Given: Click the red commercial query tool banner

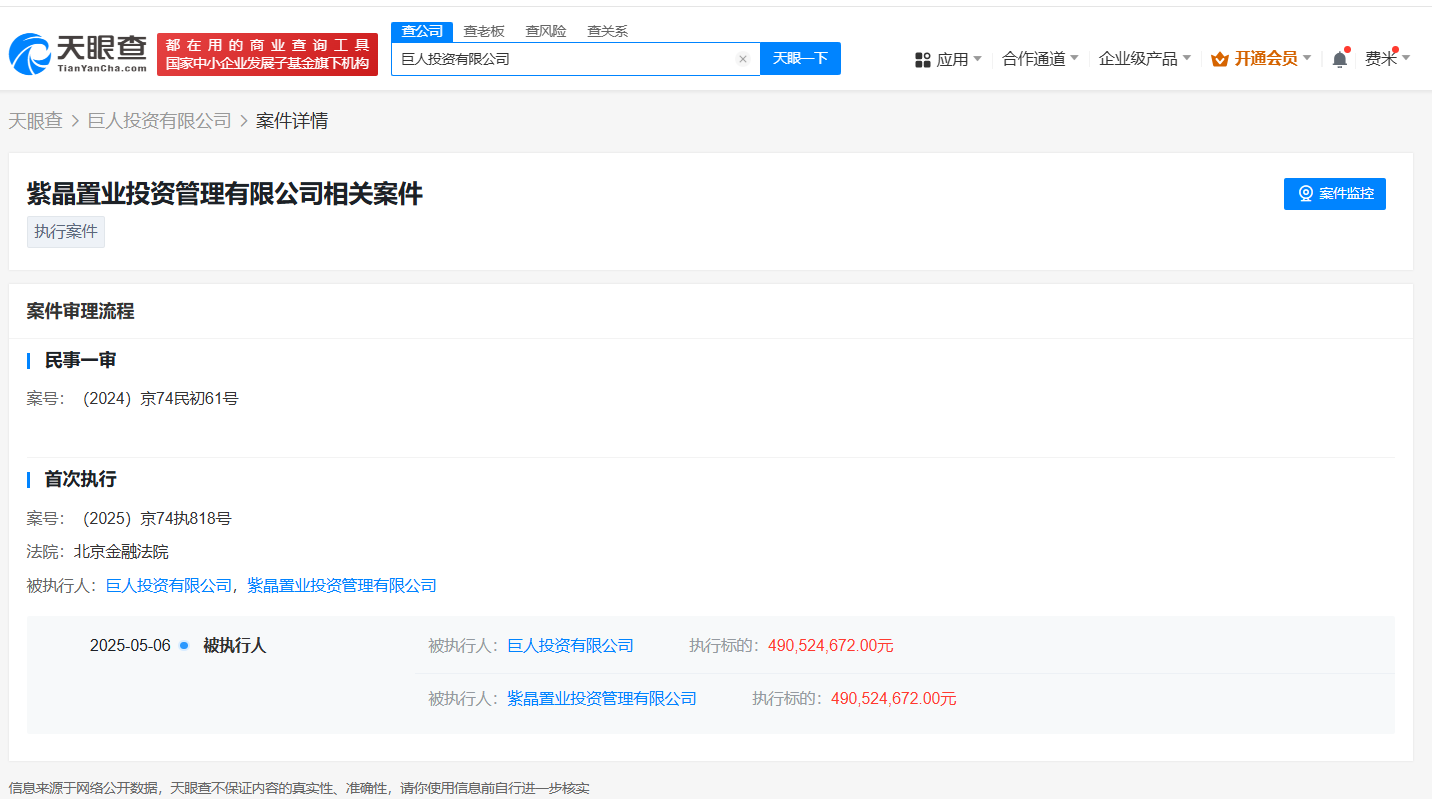Looking at the screenshot, I should 268,54.
